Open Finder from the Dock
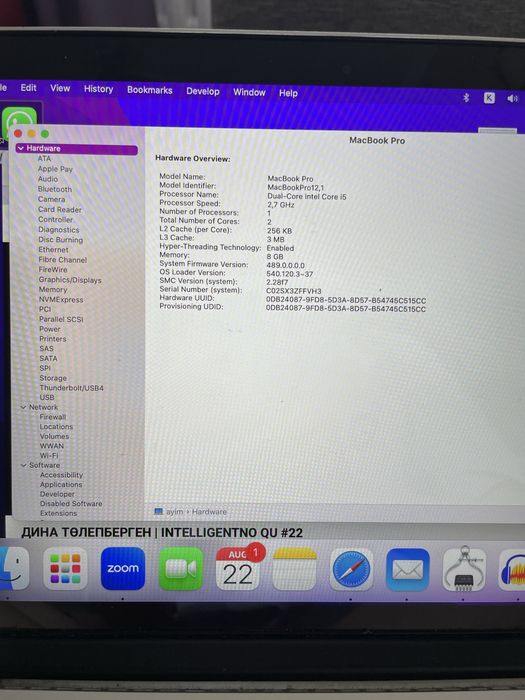This screenshot has width=525, height=700. pyautogui.click(x=13, y=568)
